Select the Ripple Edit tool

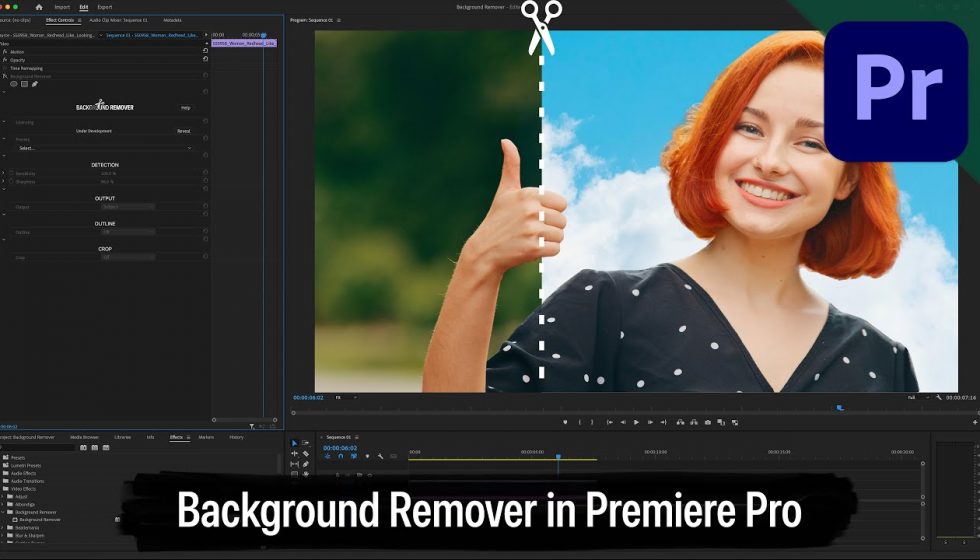(294, 454)
